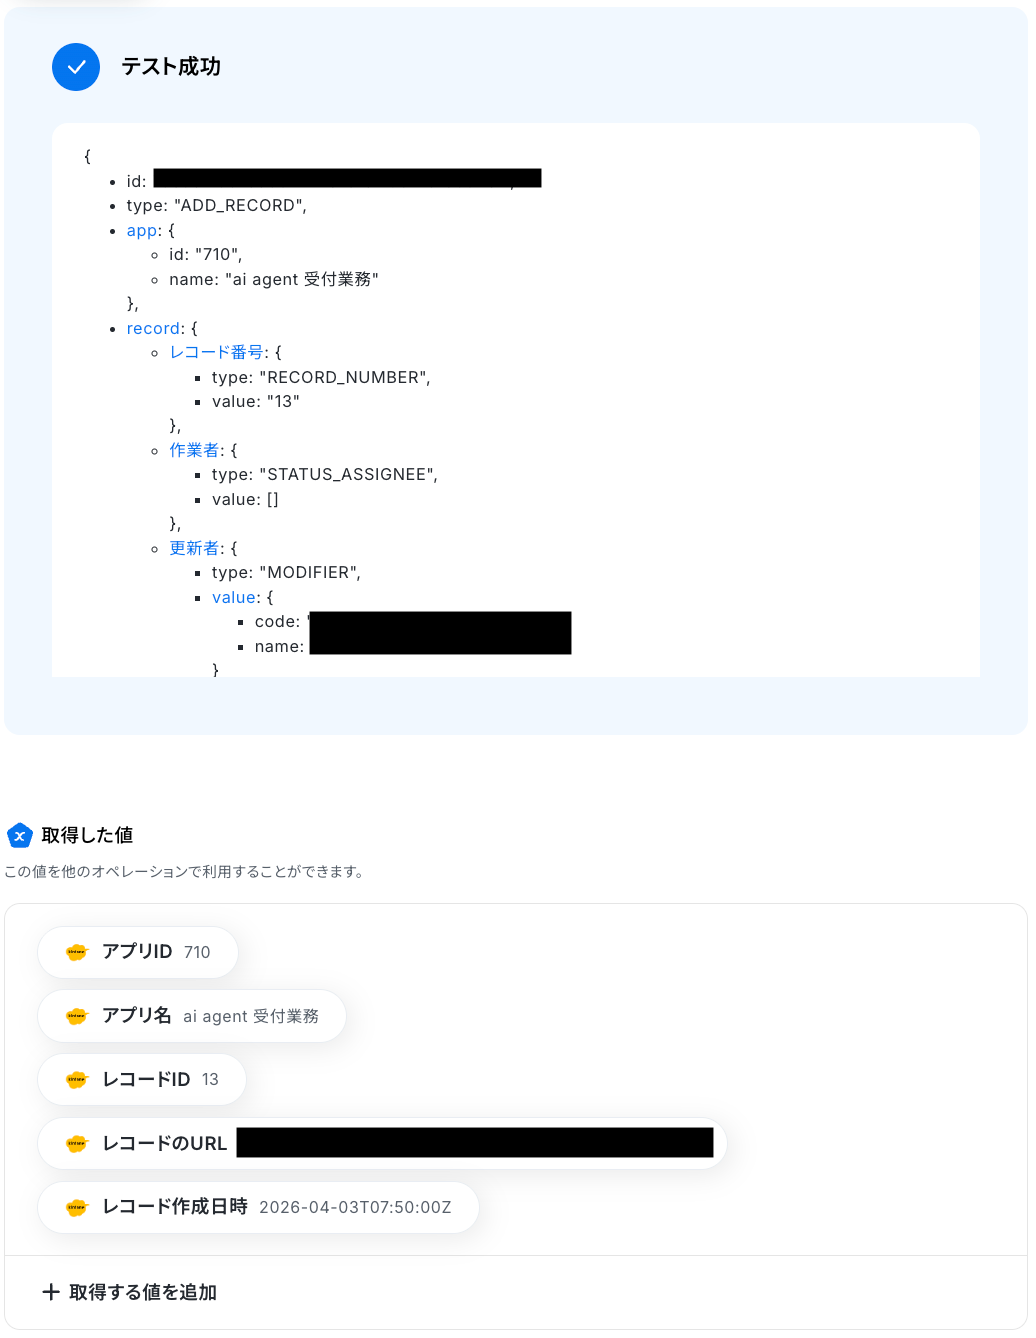Select the アプリ名 ai agent 受付業務 chip
This screenshot has height=1338, width=1036.
coord(192,1016)
